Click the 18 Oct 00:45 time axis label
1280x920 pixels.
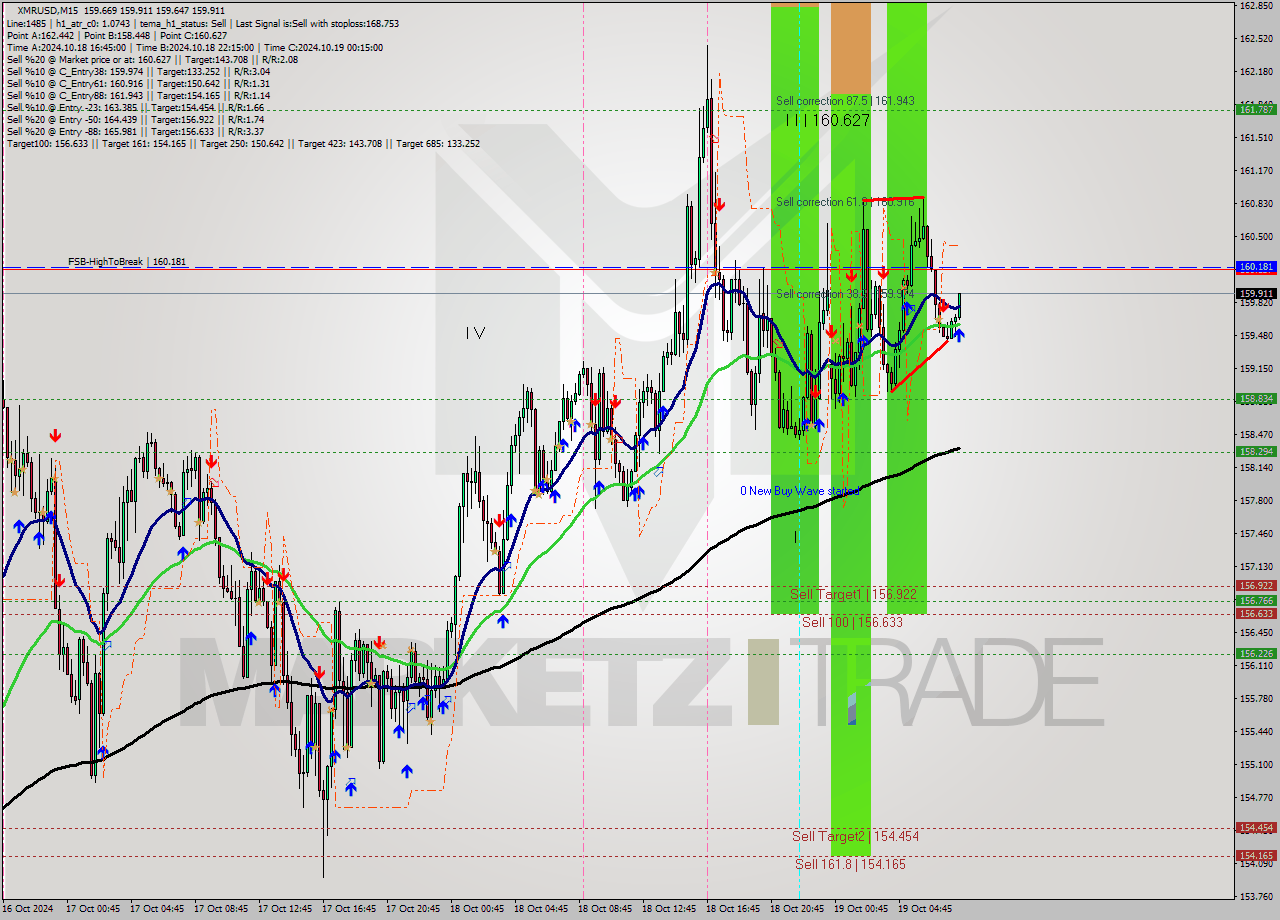coord(475,909)
